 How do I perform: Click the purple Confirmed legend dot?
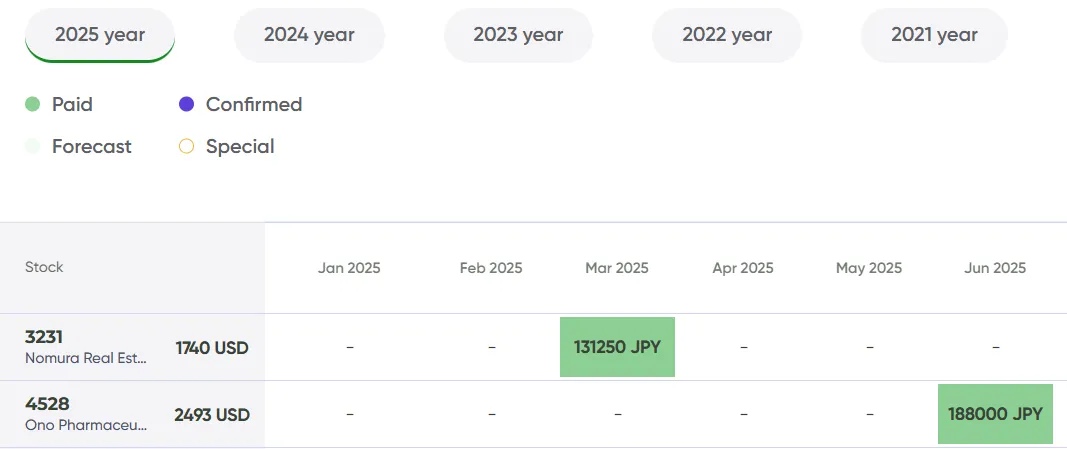point(186,104)
